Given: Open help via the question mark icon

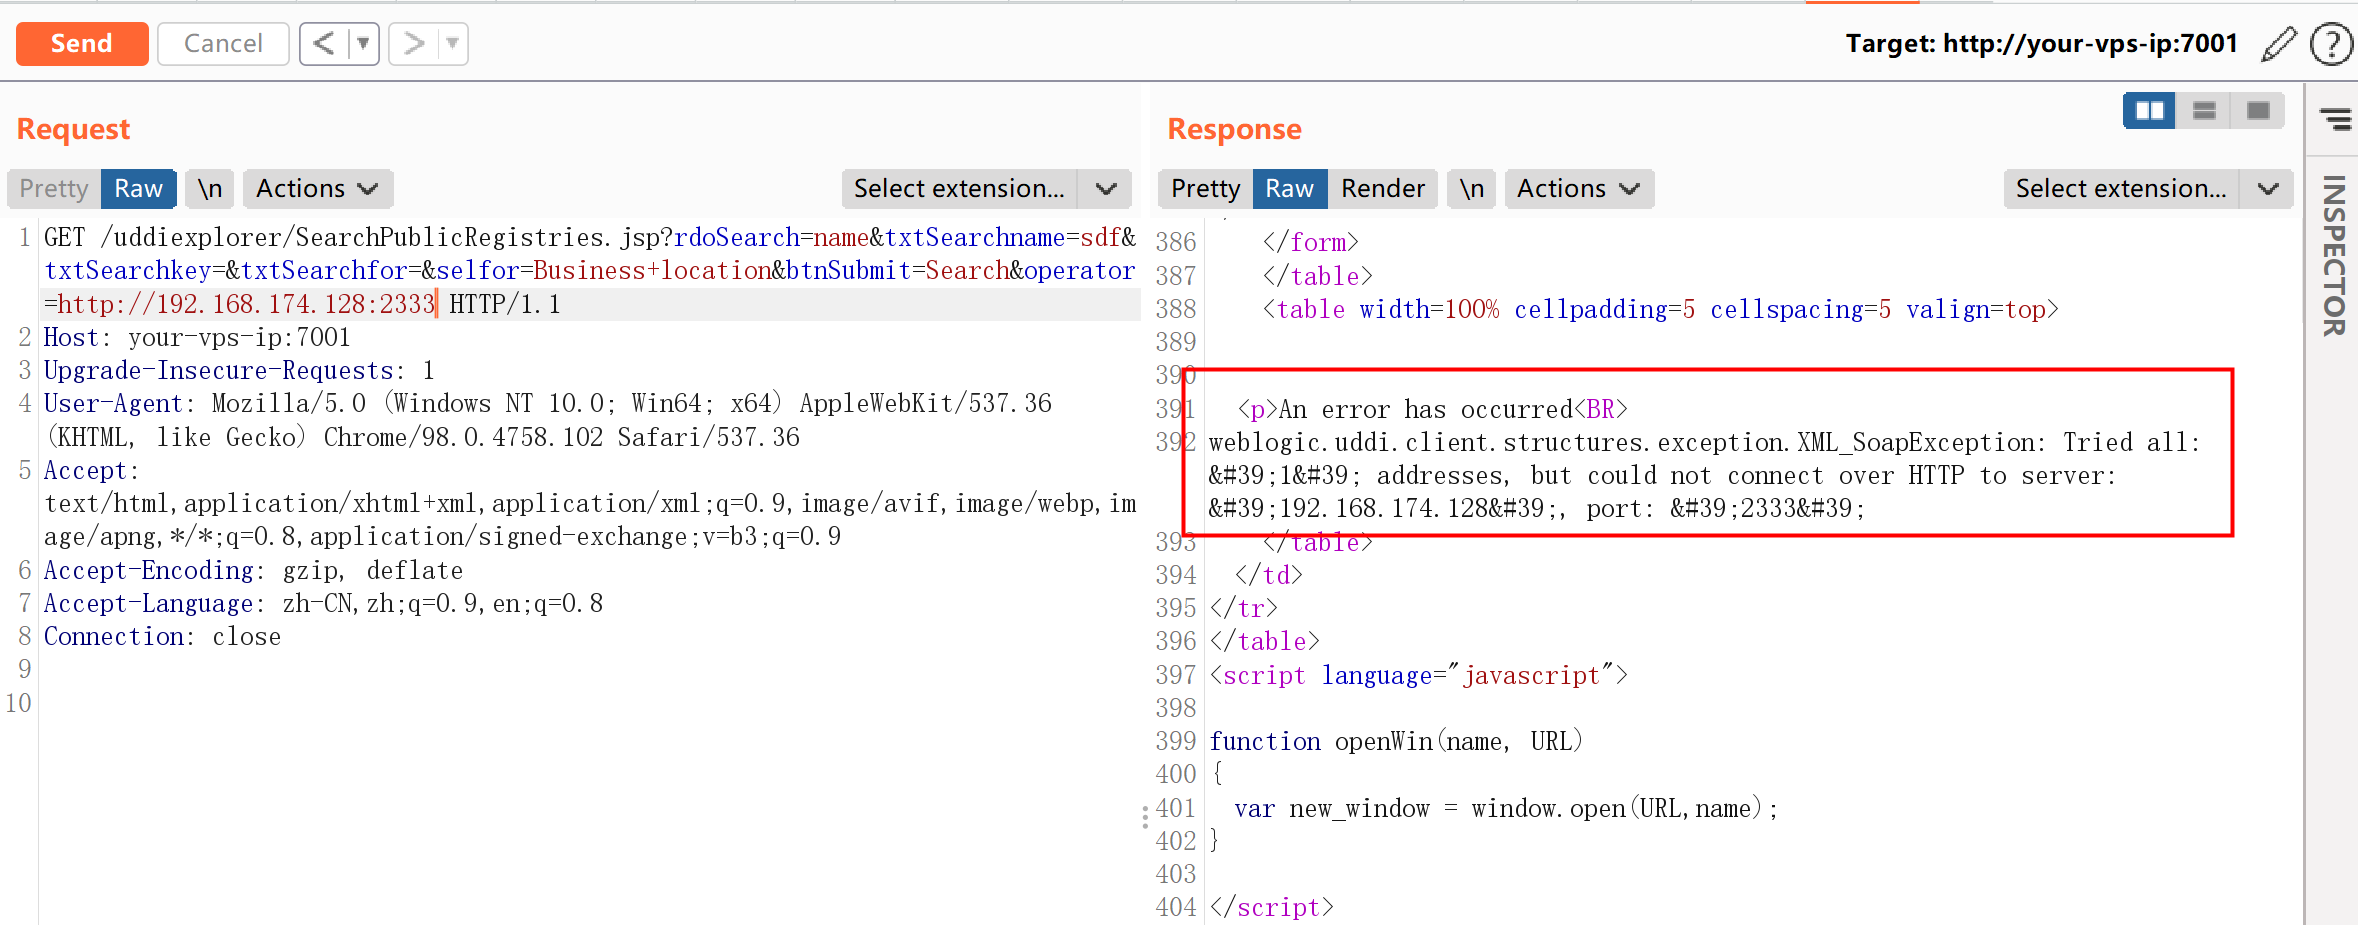Looking at the screenshot, I should pos(2330,45).
